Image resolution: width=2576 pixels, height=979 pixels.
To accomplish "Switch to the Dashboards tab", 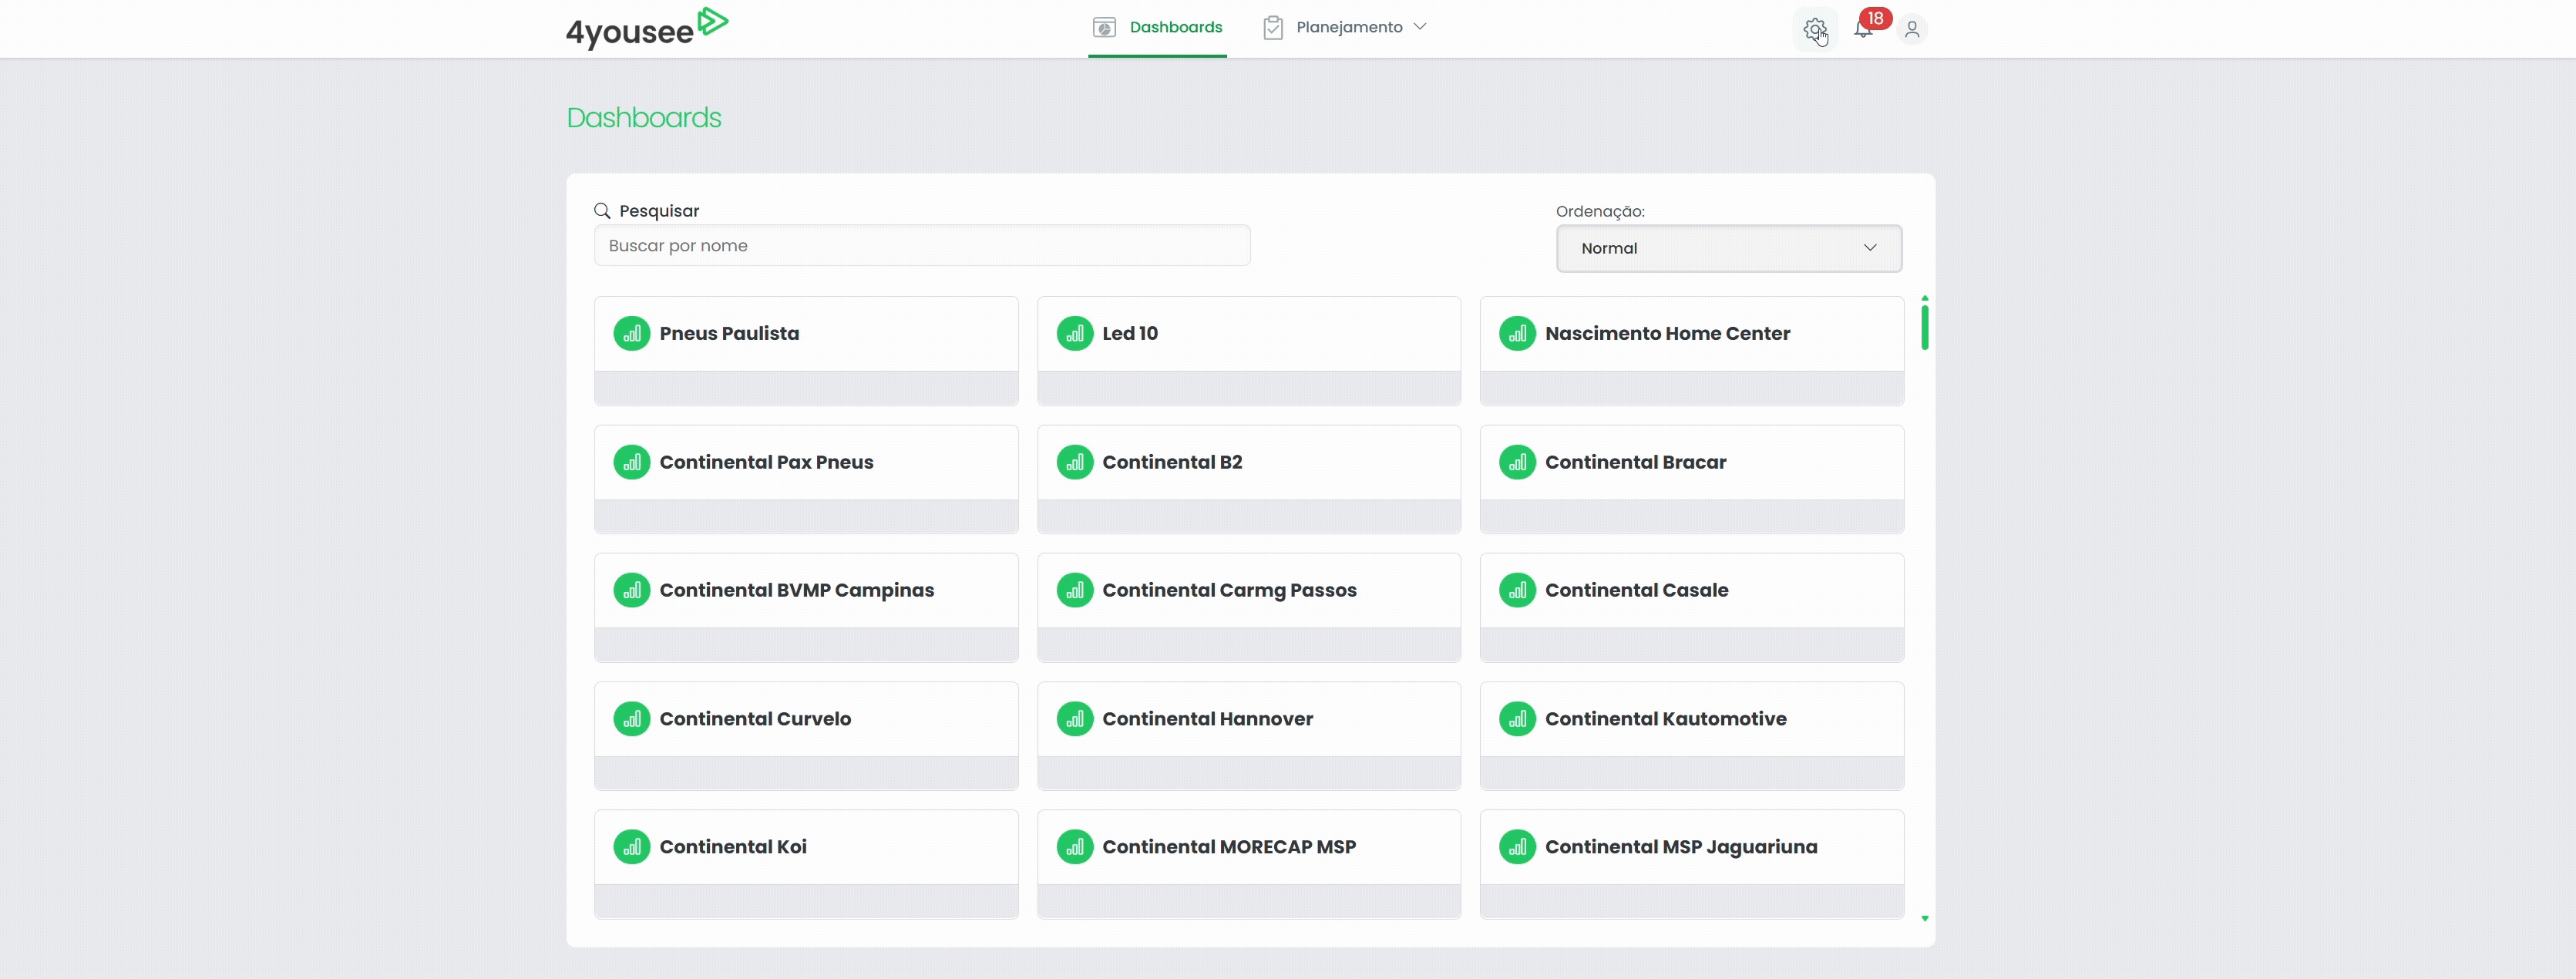I will click(x=1158, y=27).
